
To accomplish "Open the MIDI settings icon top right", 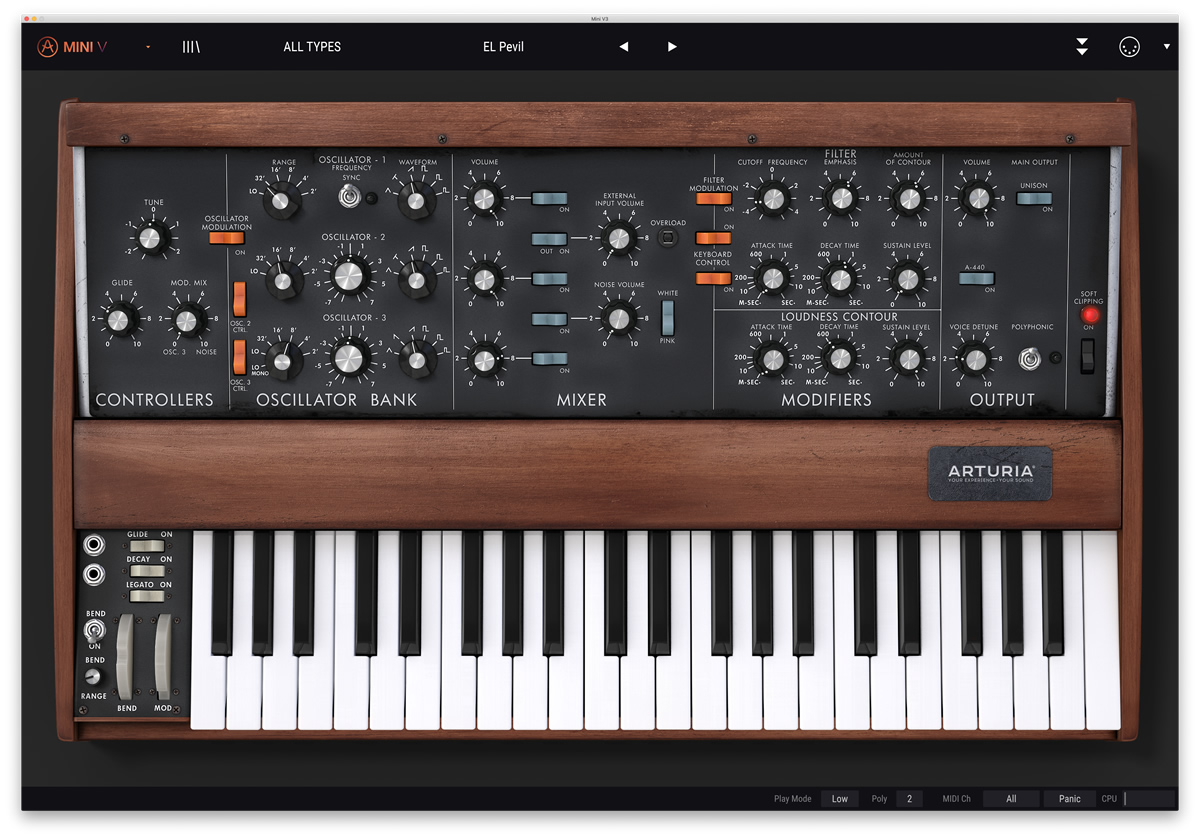I will [1129, 46].
